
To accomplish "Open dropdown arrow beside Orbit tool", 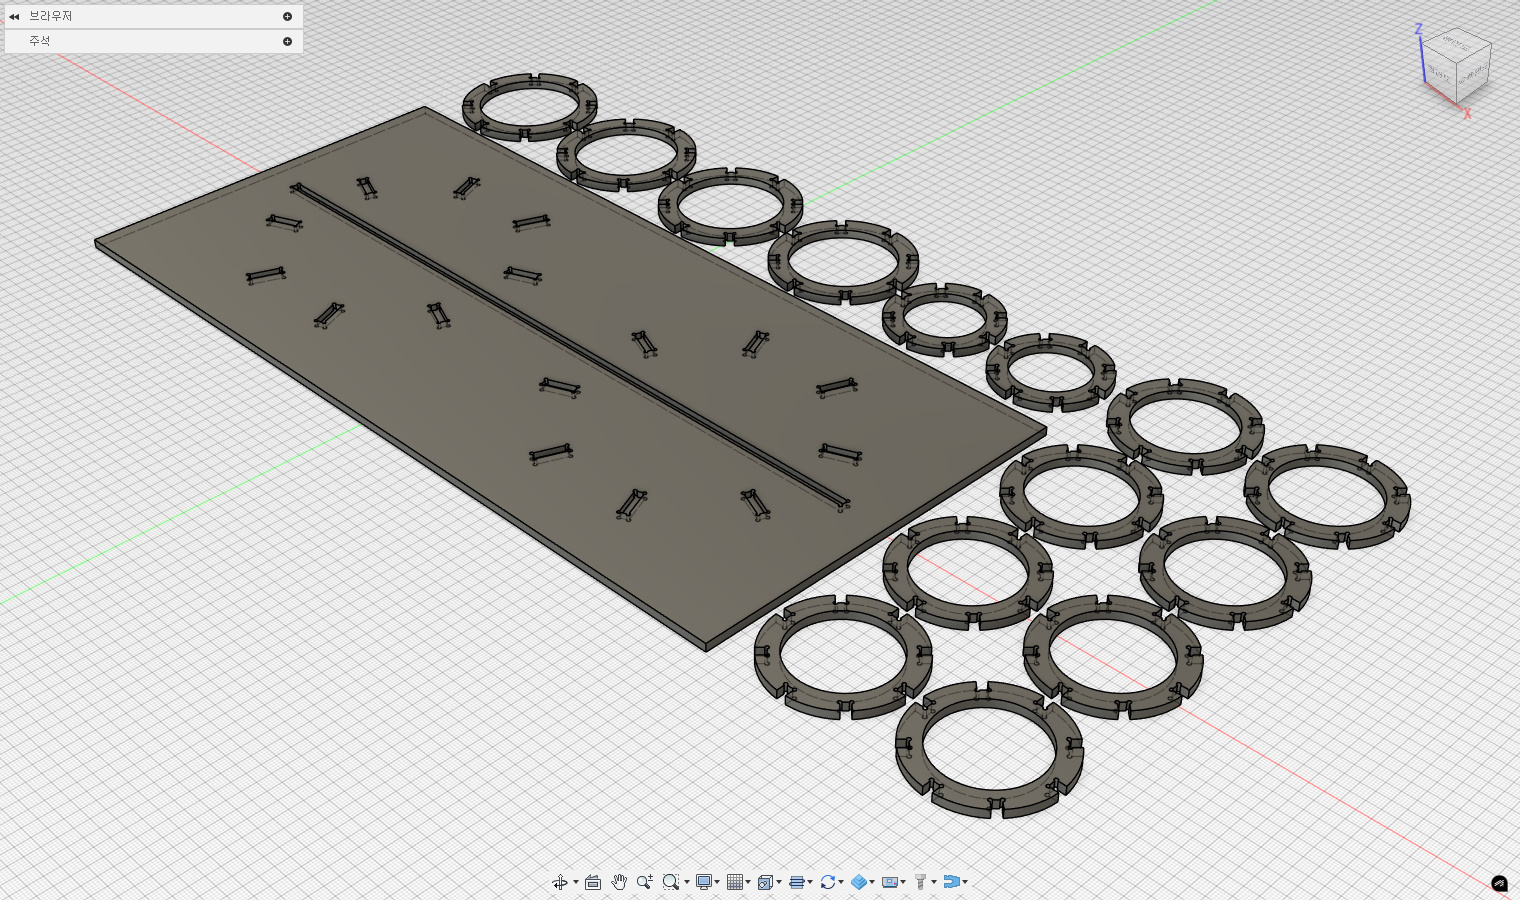I will pos(576,882).
